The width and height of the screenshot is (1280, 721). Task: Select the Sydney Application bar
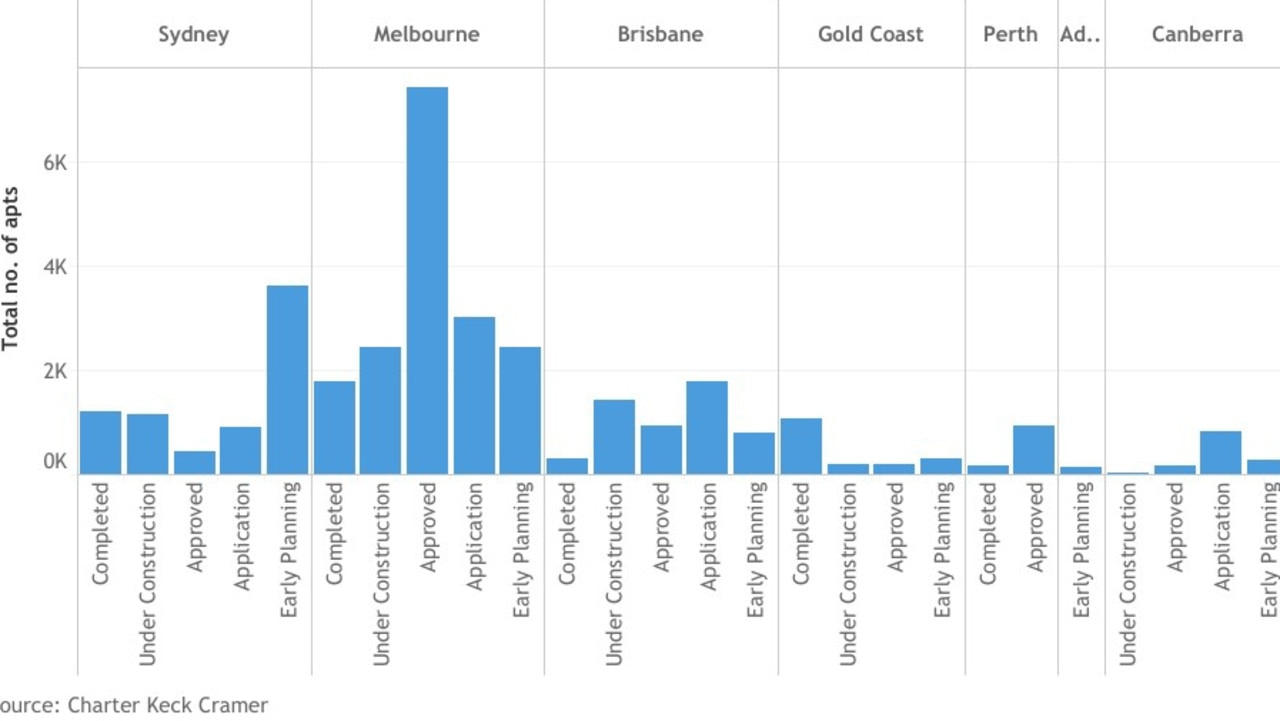[240, 451]
